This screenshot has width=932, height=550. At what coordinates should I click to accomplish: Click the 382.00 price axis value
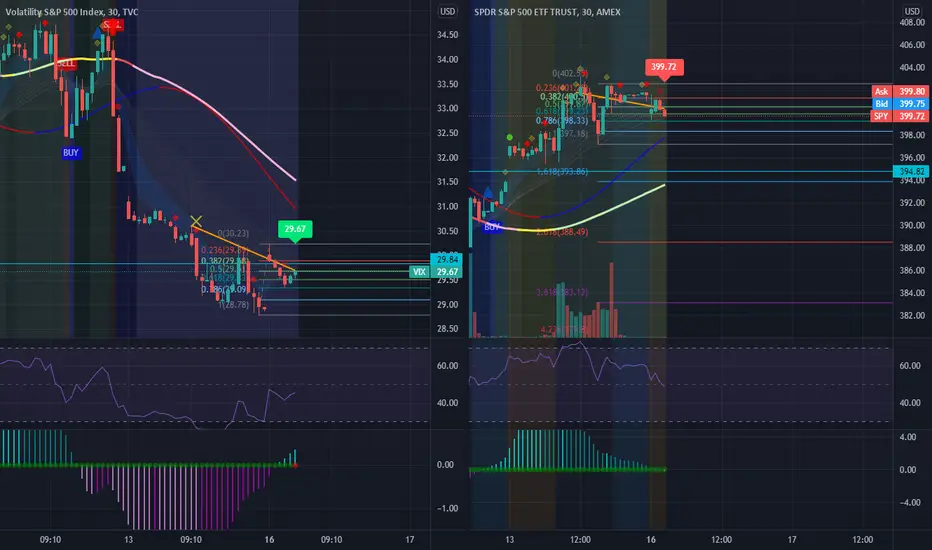[912, 316]
